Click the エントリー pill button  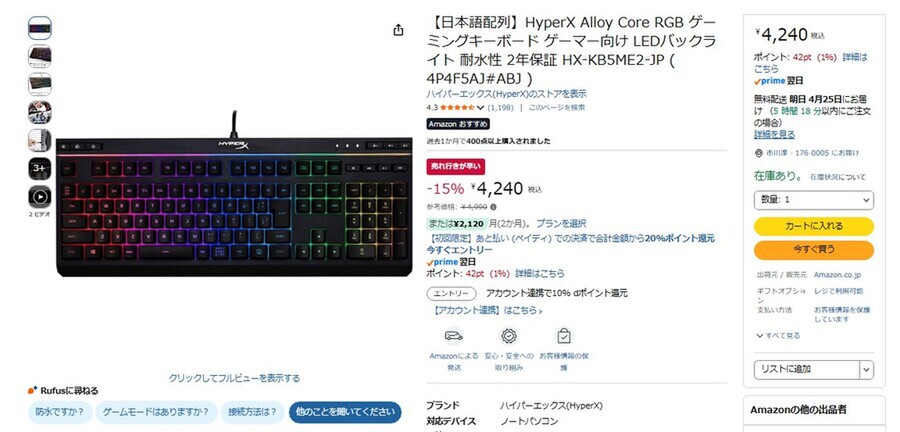[x=451, y=294]
